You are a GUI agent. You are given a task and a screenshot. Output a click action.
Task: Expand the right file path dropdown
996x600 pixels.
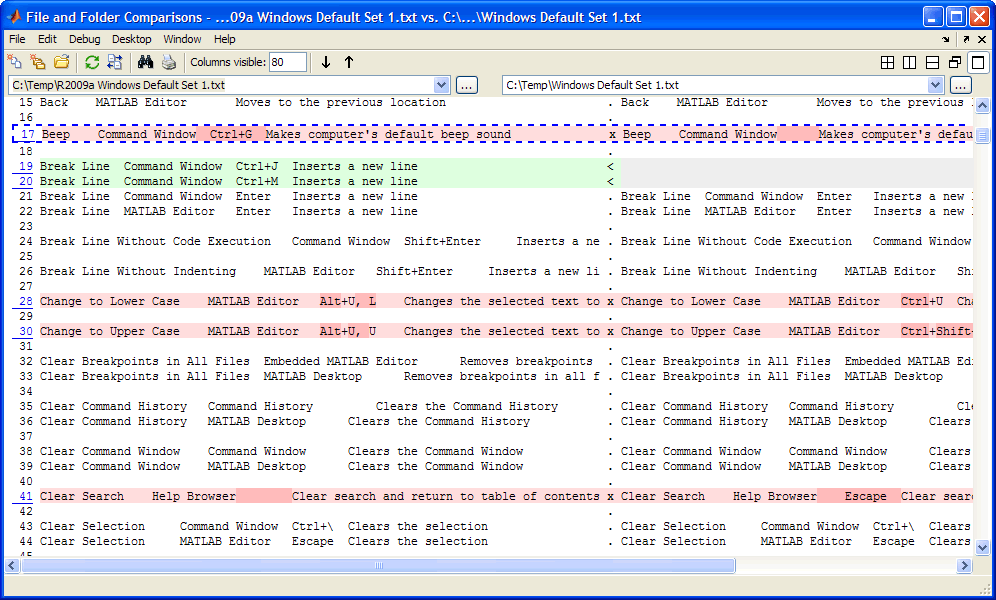click(x=936, y=85)
